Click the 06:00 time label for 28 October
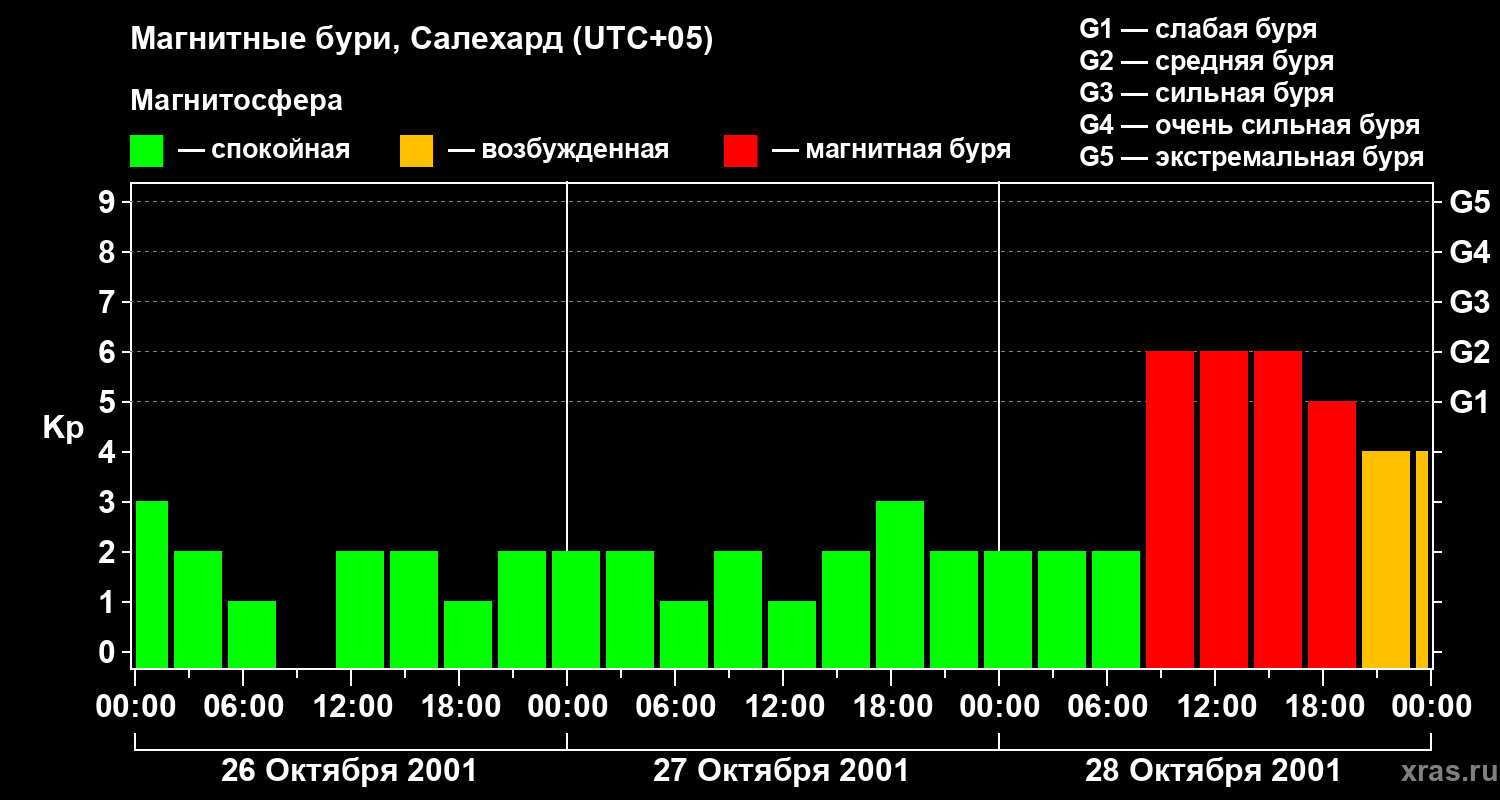1500x800 pixels. click(1107, 706)
